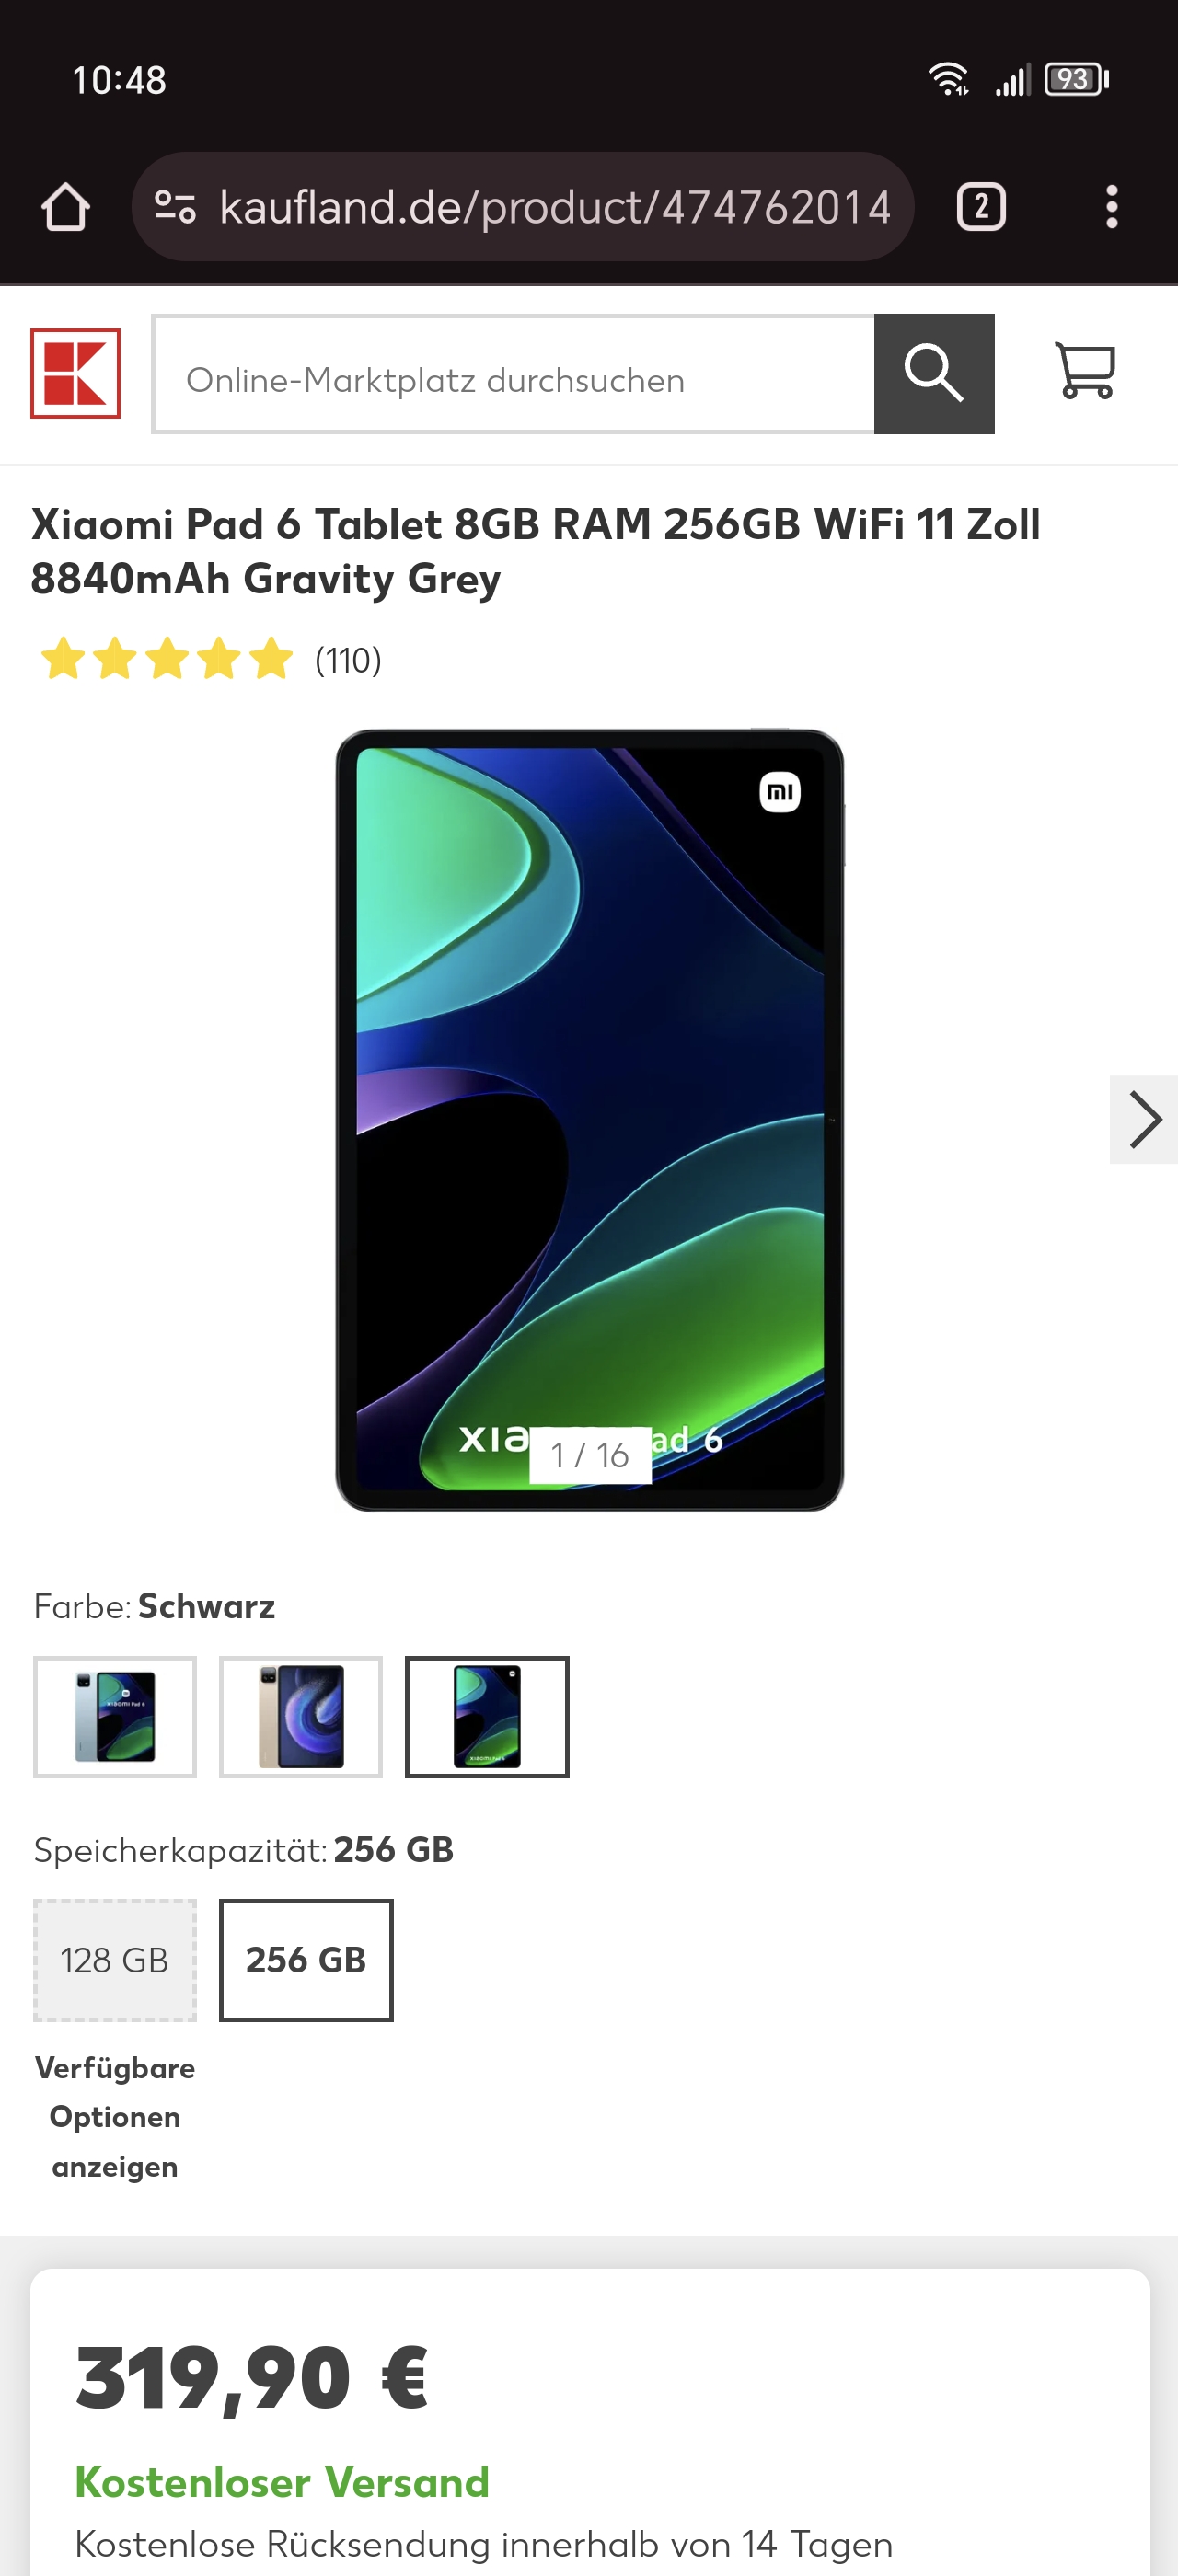The width and height of the screenshot is (1178, 2576).
Task: Tap the 1 / 16 image counter
Action: click(x=590, y=1455)
